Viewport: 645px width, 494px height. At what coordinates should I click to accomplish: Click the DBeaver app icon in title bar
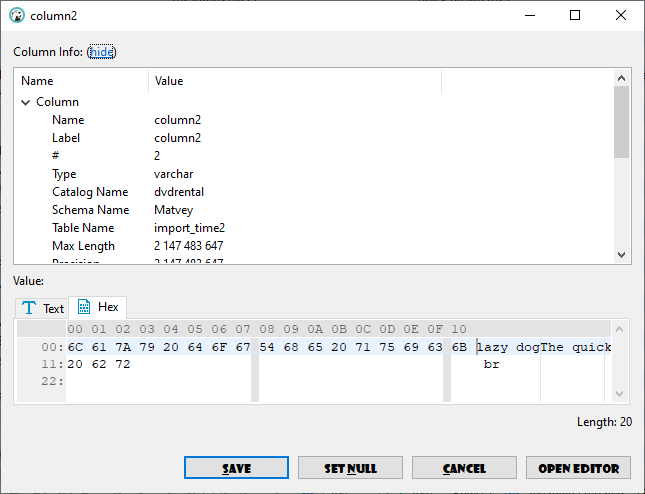coord(17,16)
